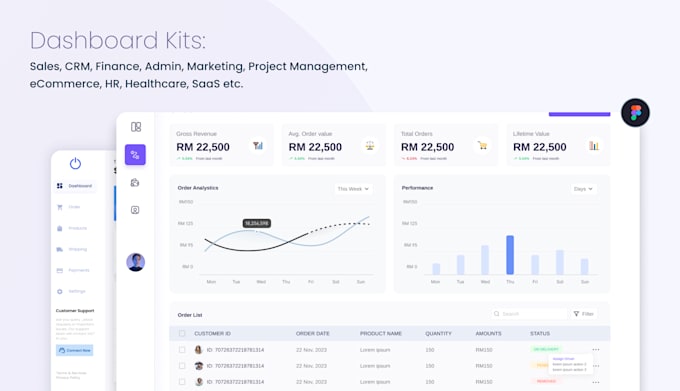Open Dashboard text label in left panel menu
Image resolution: width=680 pixels, height=391 pixels.
click(80, 186)
